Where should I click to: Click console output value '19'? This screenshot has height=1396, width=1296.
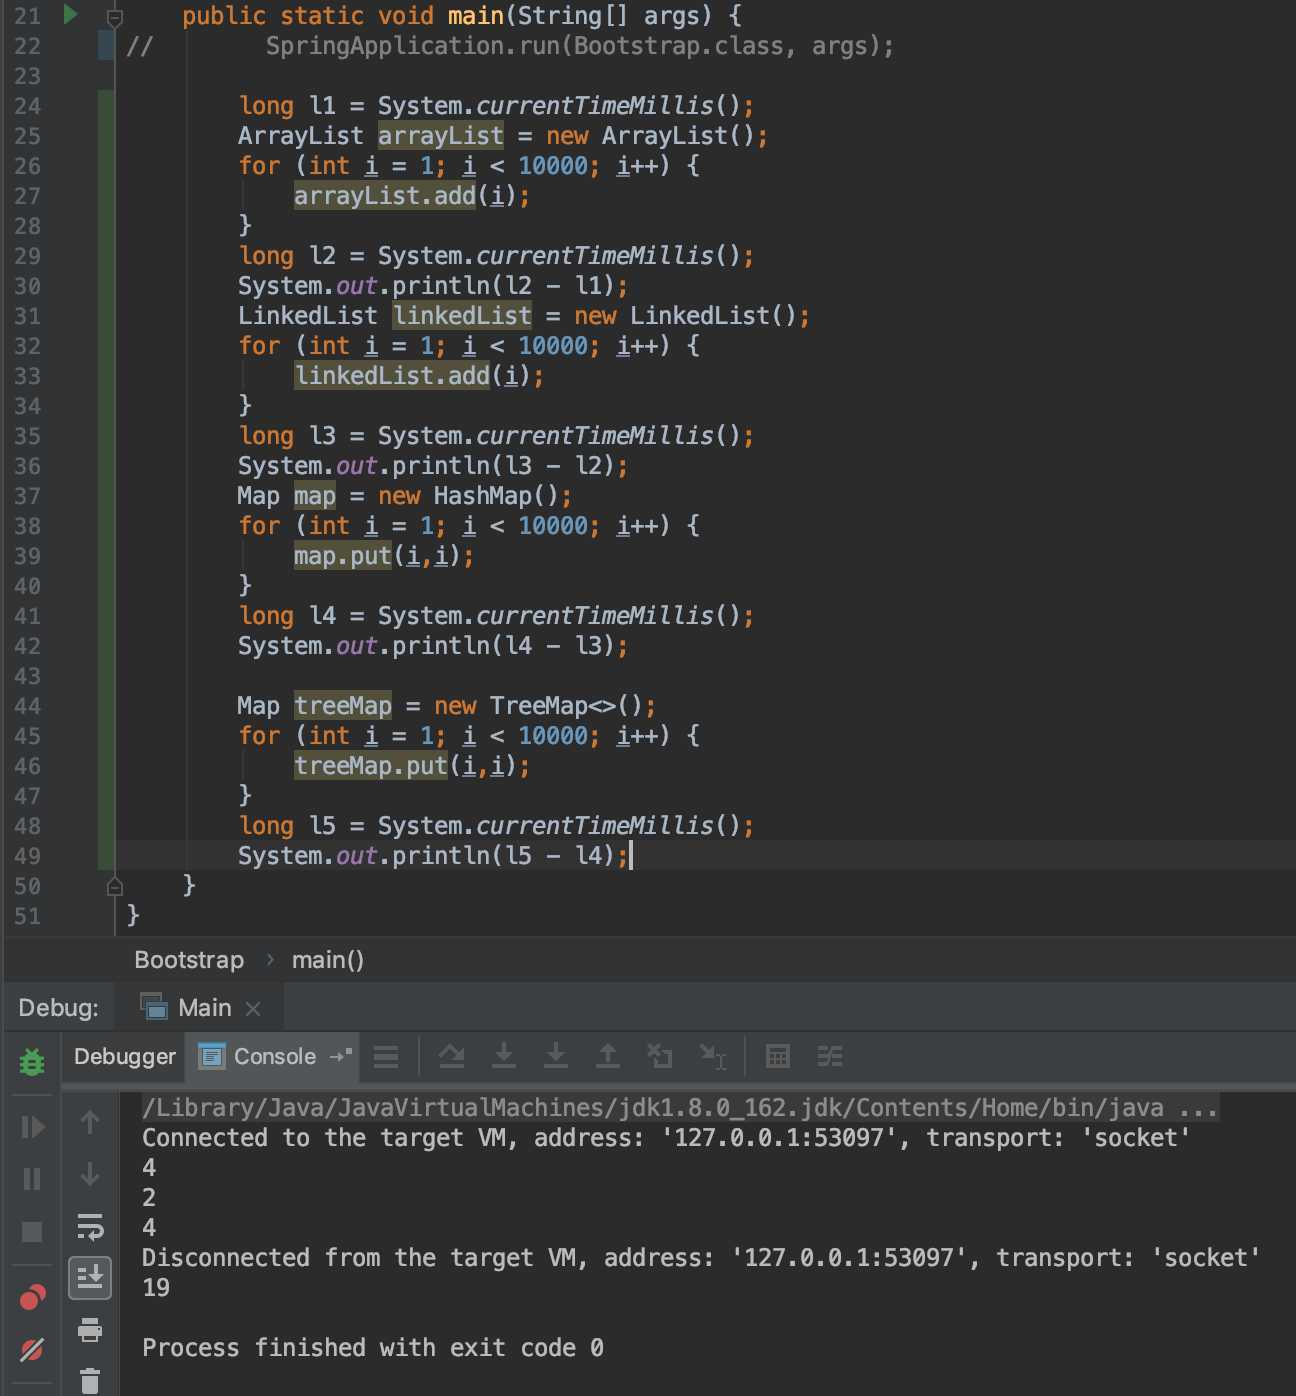(x=156, y=1288)
